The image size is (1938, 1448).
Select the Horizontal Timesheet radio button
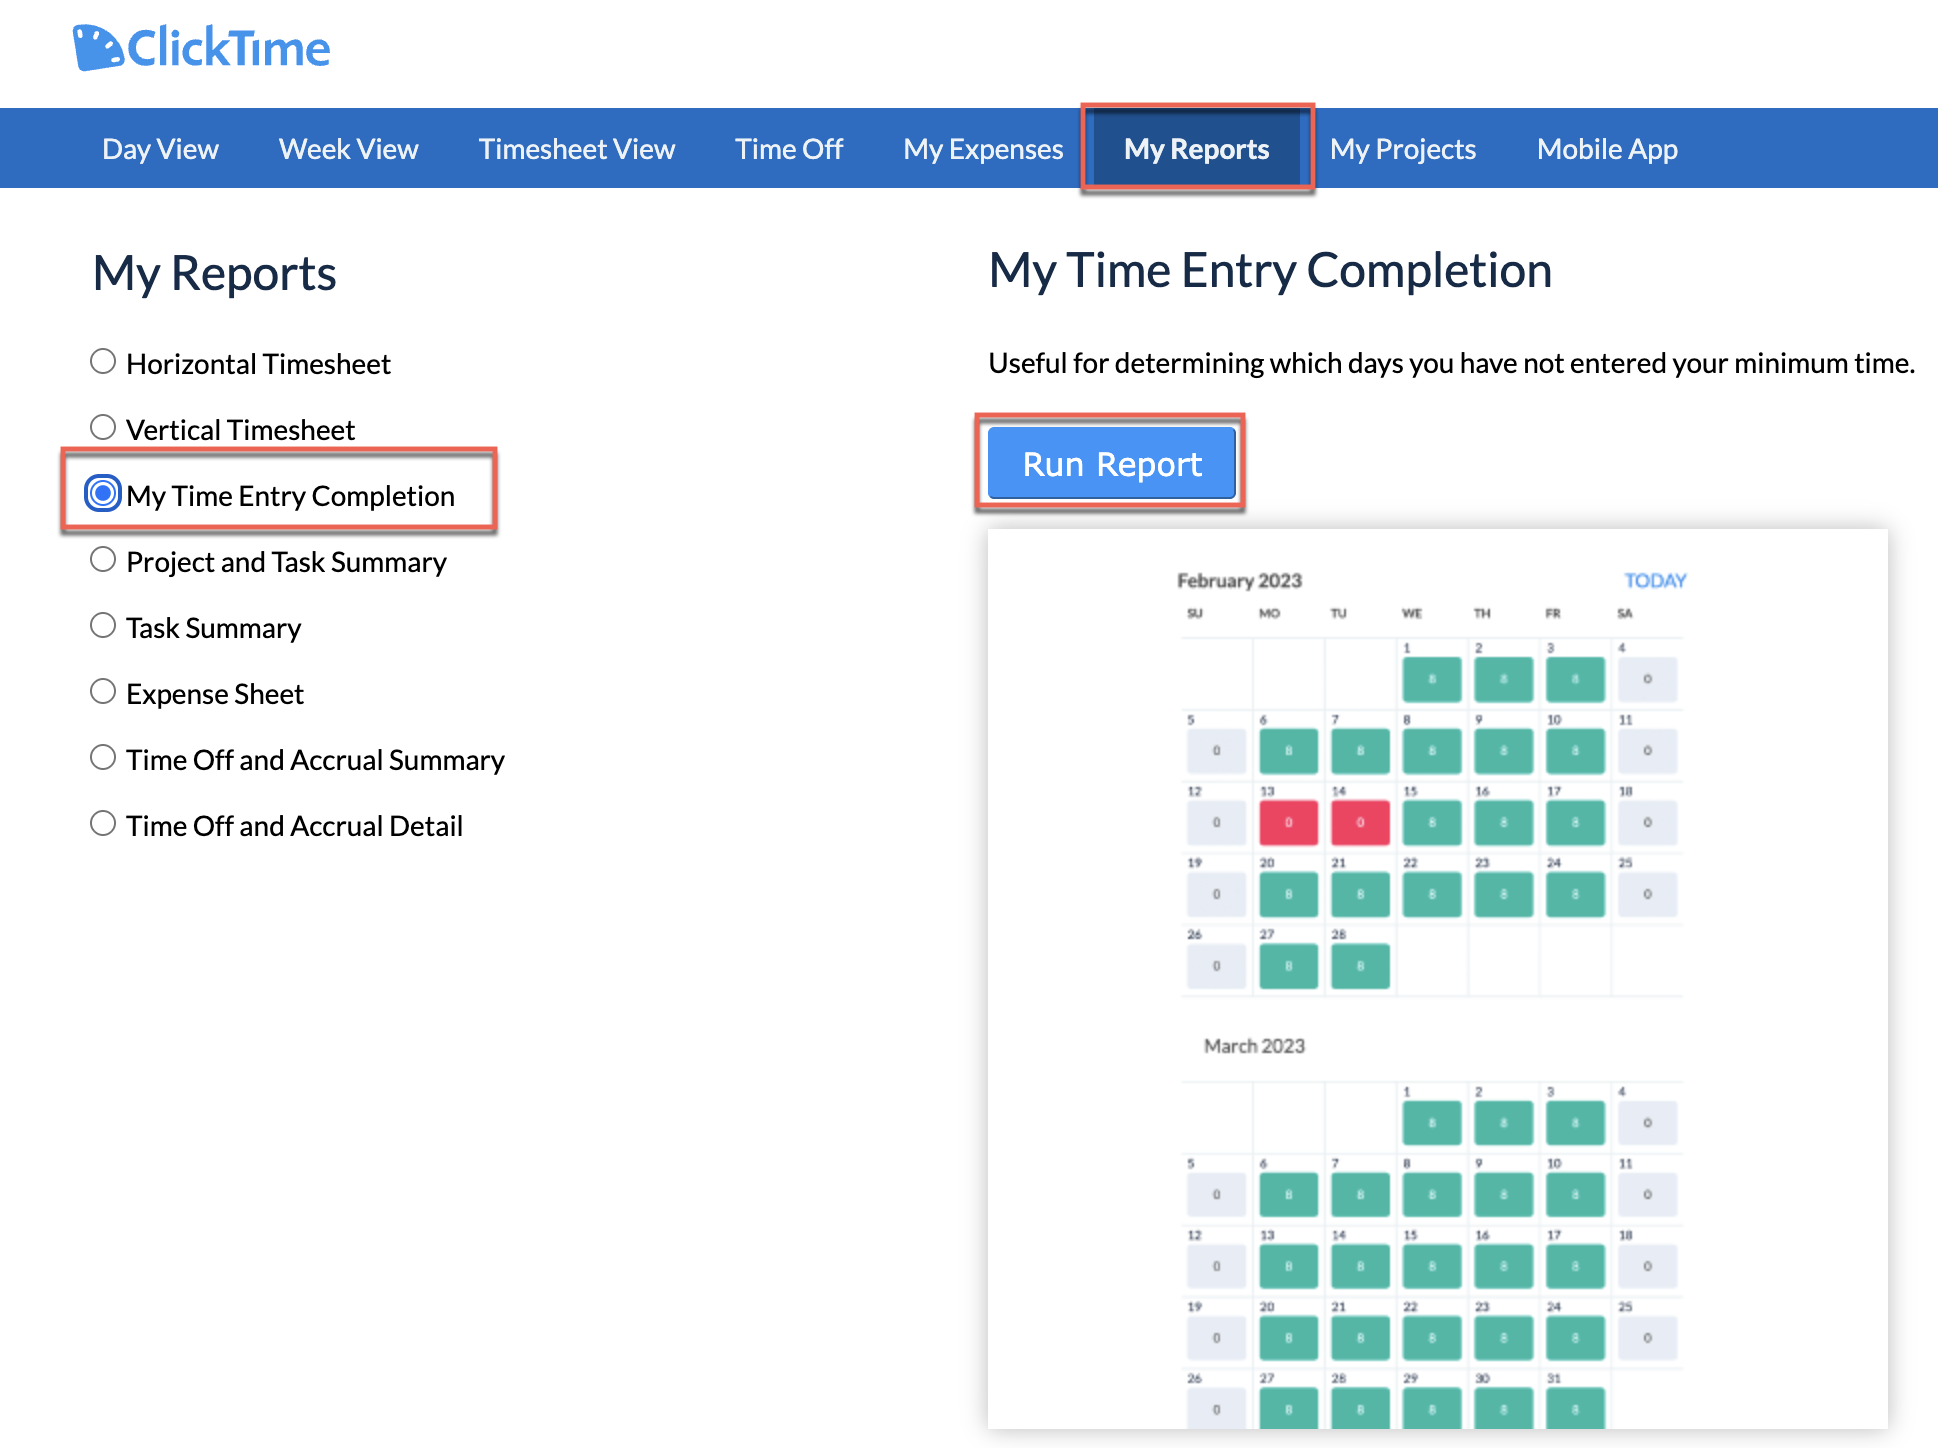point(103,361)
